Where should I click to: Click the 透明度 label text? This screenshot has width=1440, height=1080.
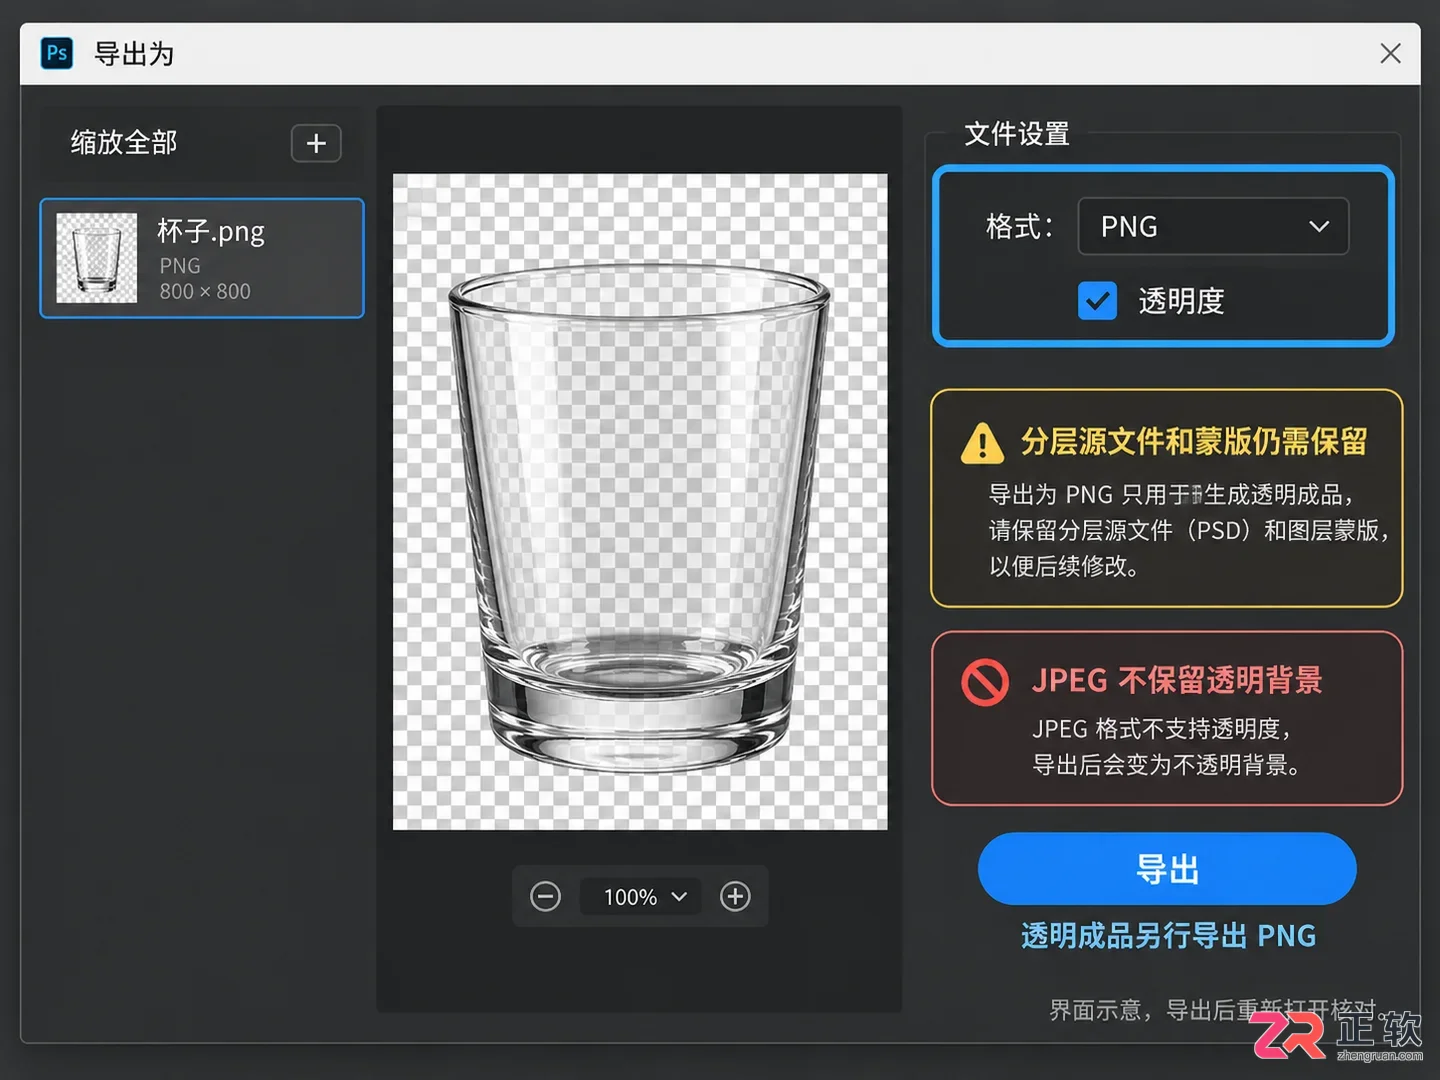(1181, 301)
